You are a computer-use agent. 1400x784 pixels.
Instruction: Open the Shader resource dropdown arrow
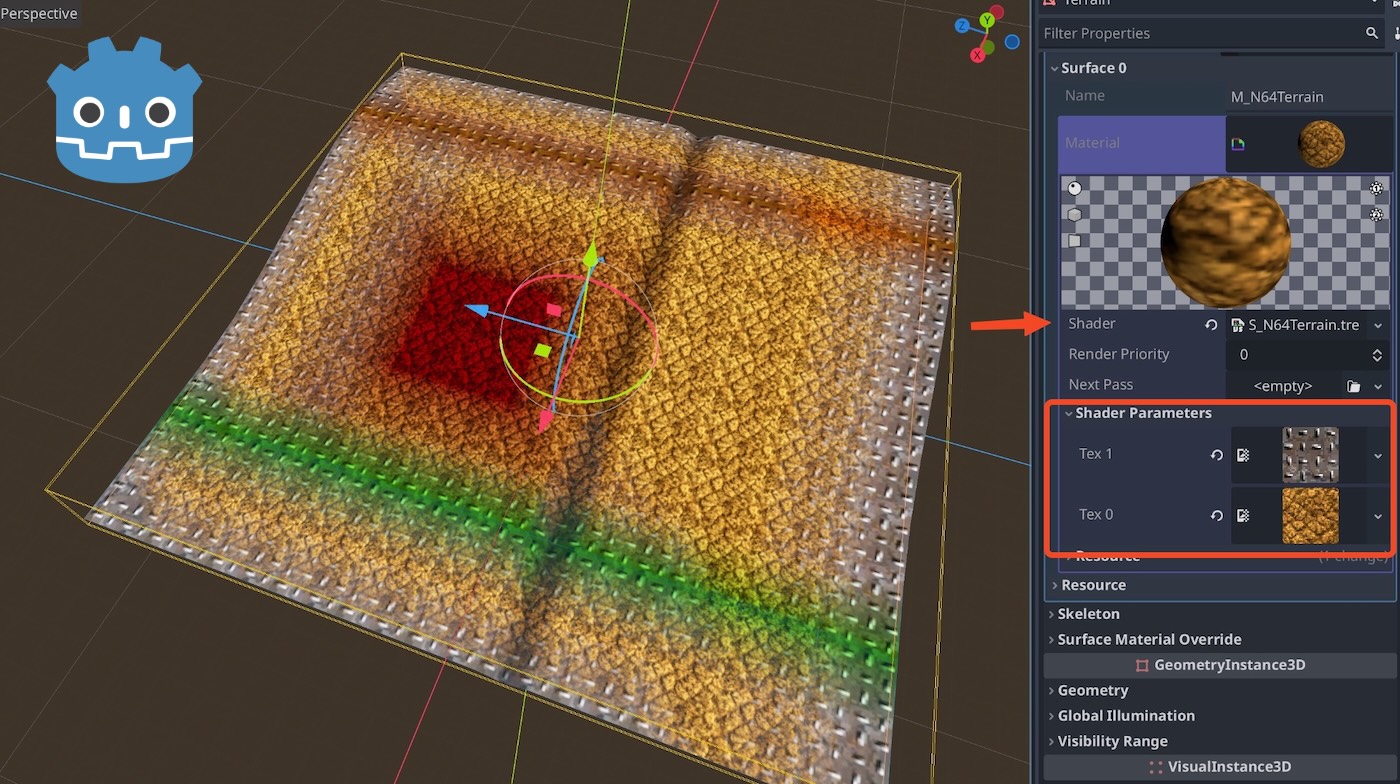pos(1378,325)
